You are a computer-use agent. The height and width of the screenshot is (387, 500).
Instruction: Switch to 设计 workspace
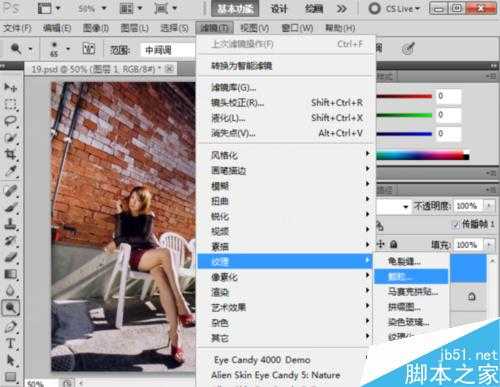tap(279, 9)
